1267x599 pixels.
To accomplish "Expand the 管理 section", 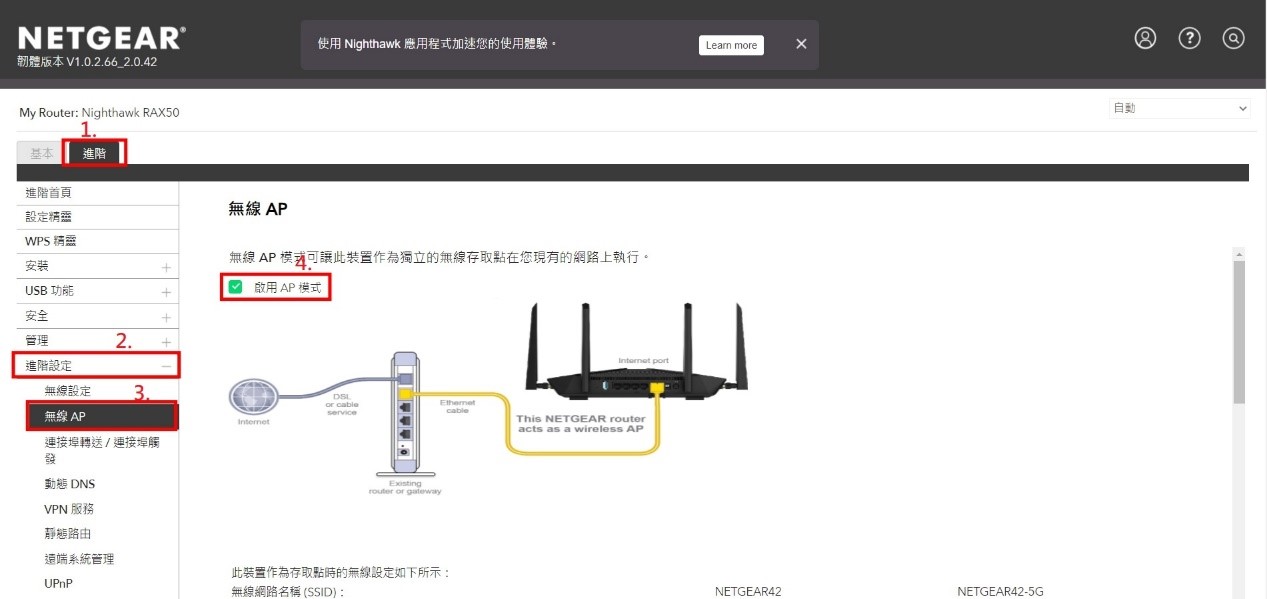I will point(98,341).
